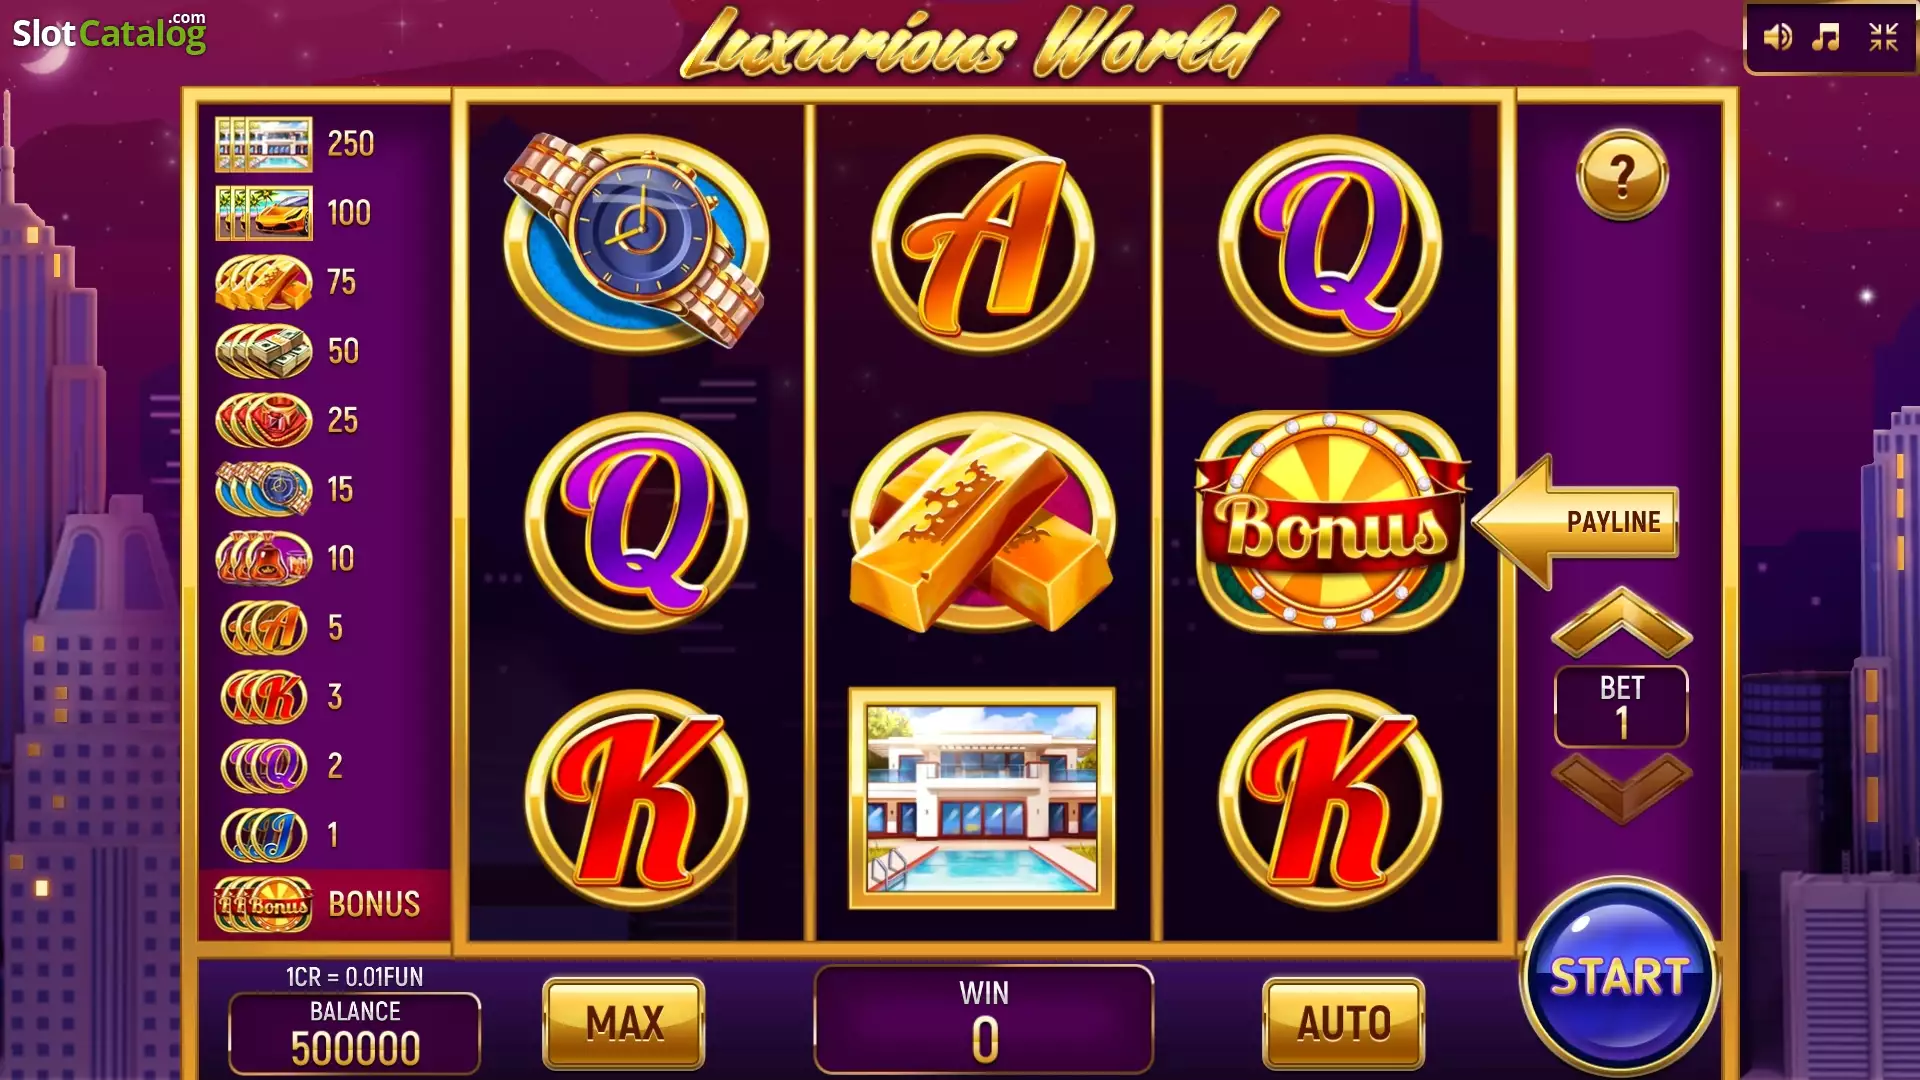Select the MAX bet button
This screenshot has height=1080, width=1920.
[624, 1023]
